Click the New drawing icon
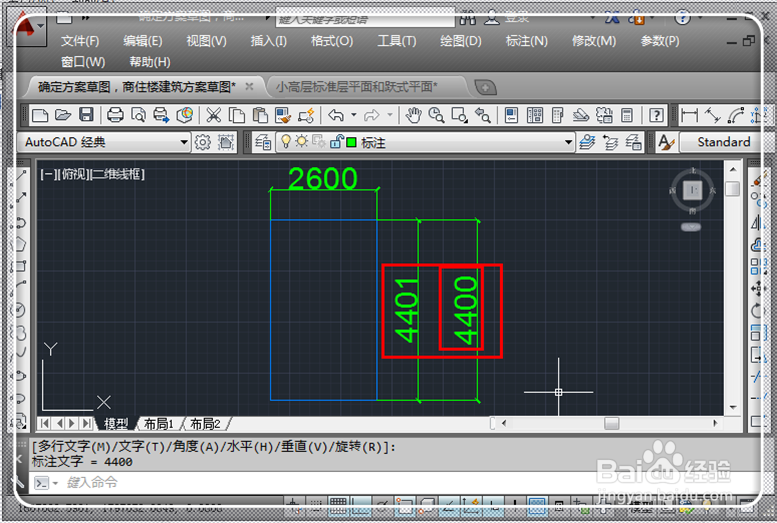777x523 pixels. coord(40,116)
